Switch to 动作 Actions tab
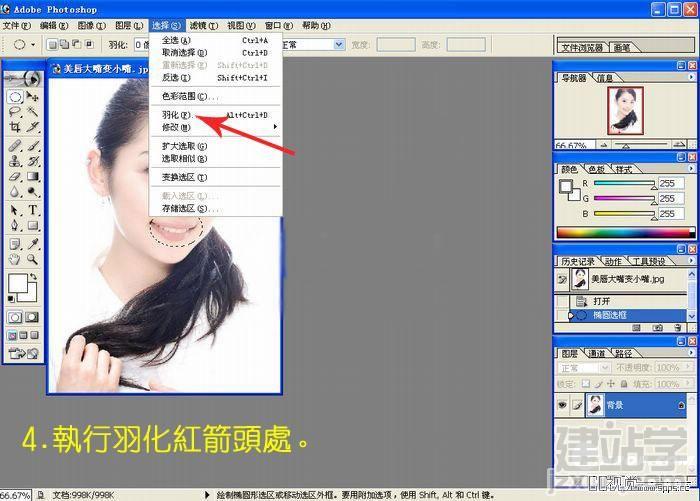The width and height of the screenshot is (700, 501). point(613,261)
